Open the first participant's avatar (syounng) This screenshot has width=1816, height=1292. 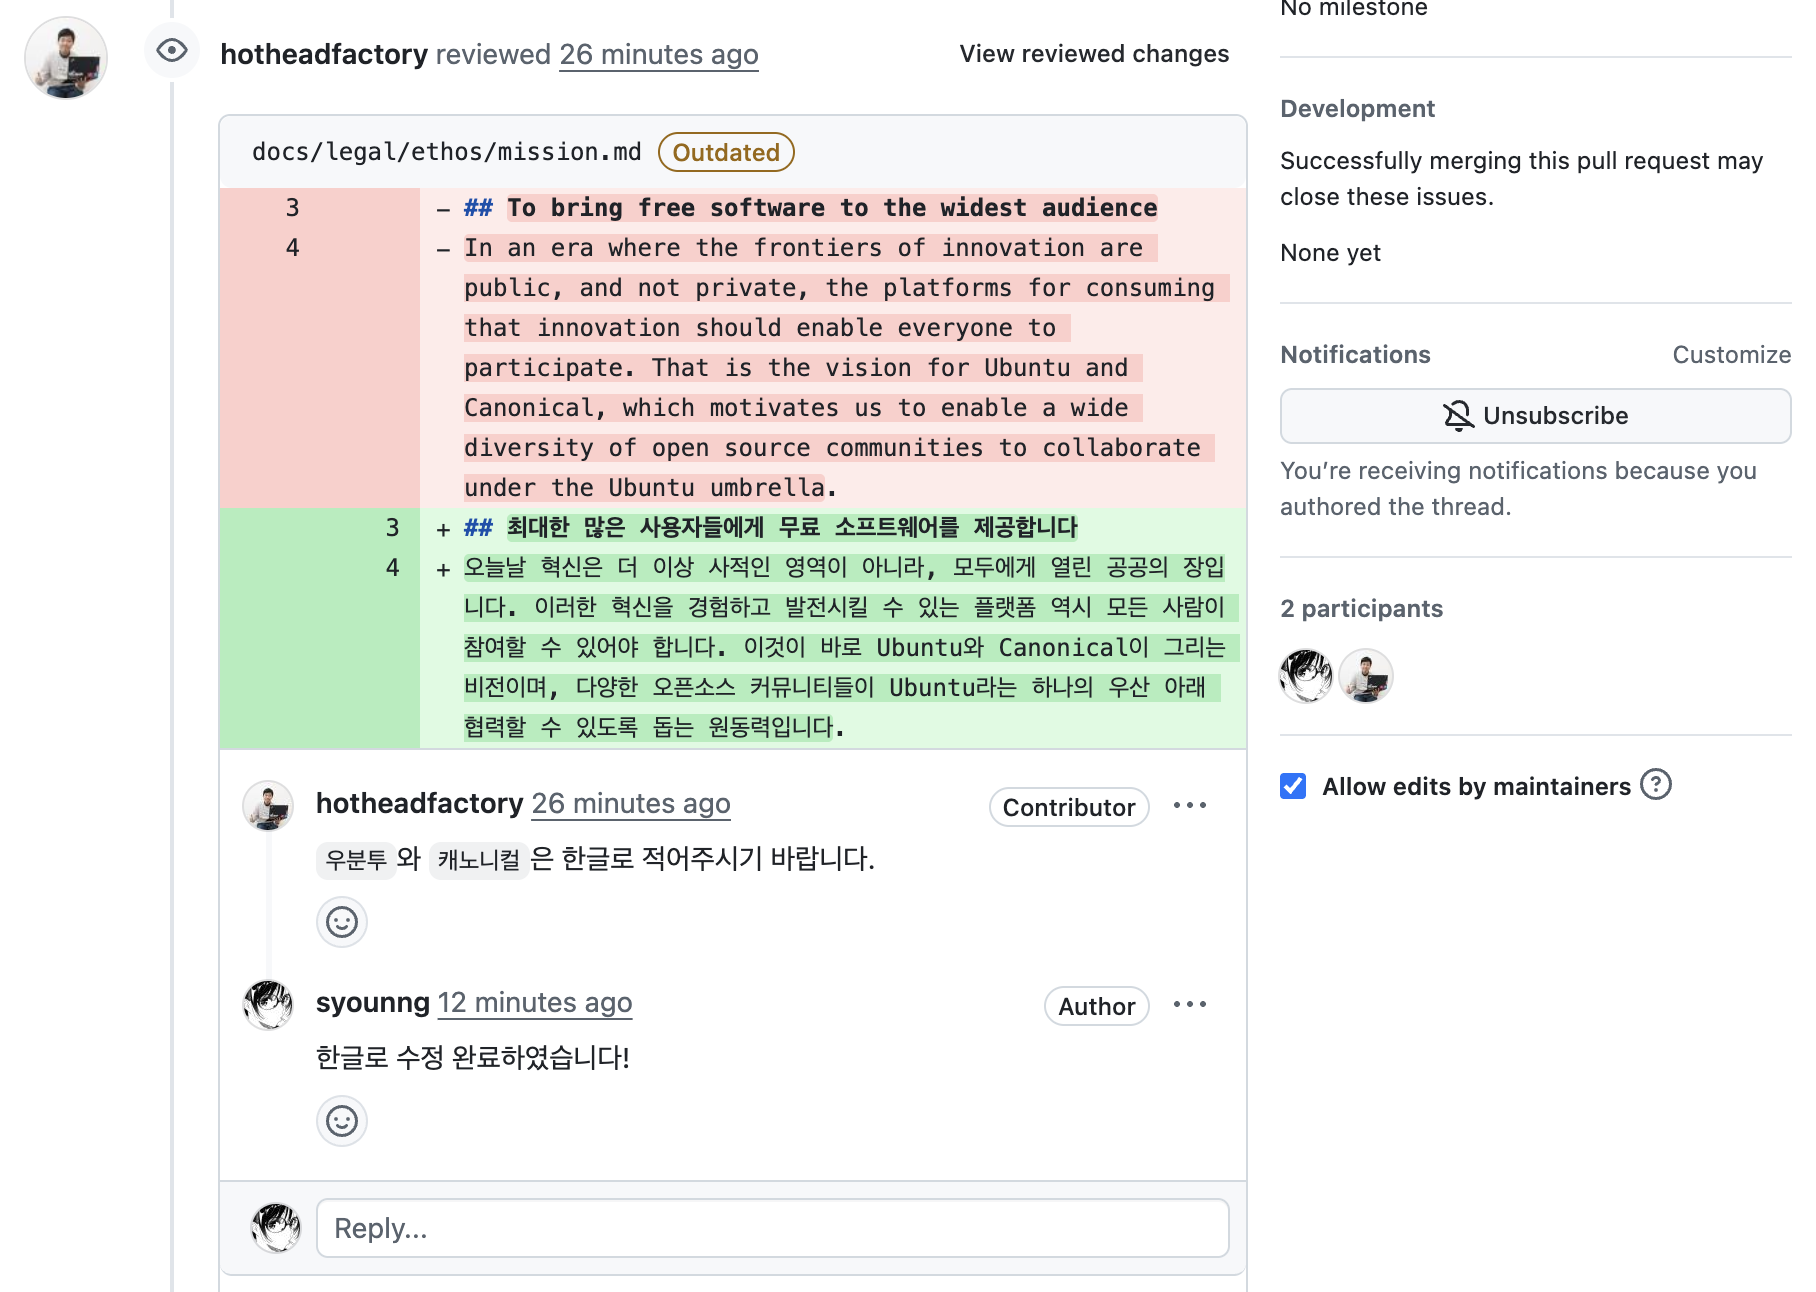tap(1306, 676)
